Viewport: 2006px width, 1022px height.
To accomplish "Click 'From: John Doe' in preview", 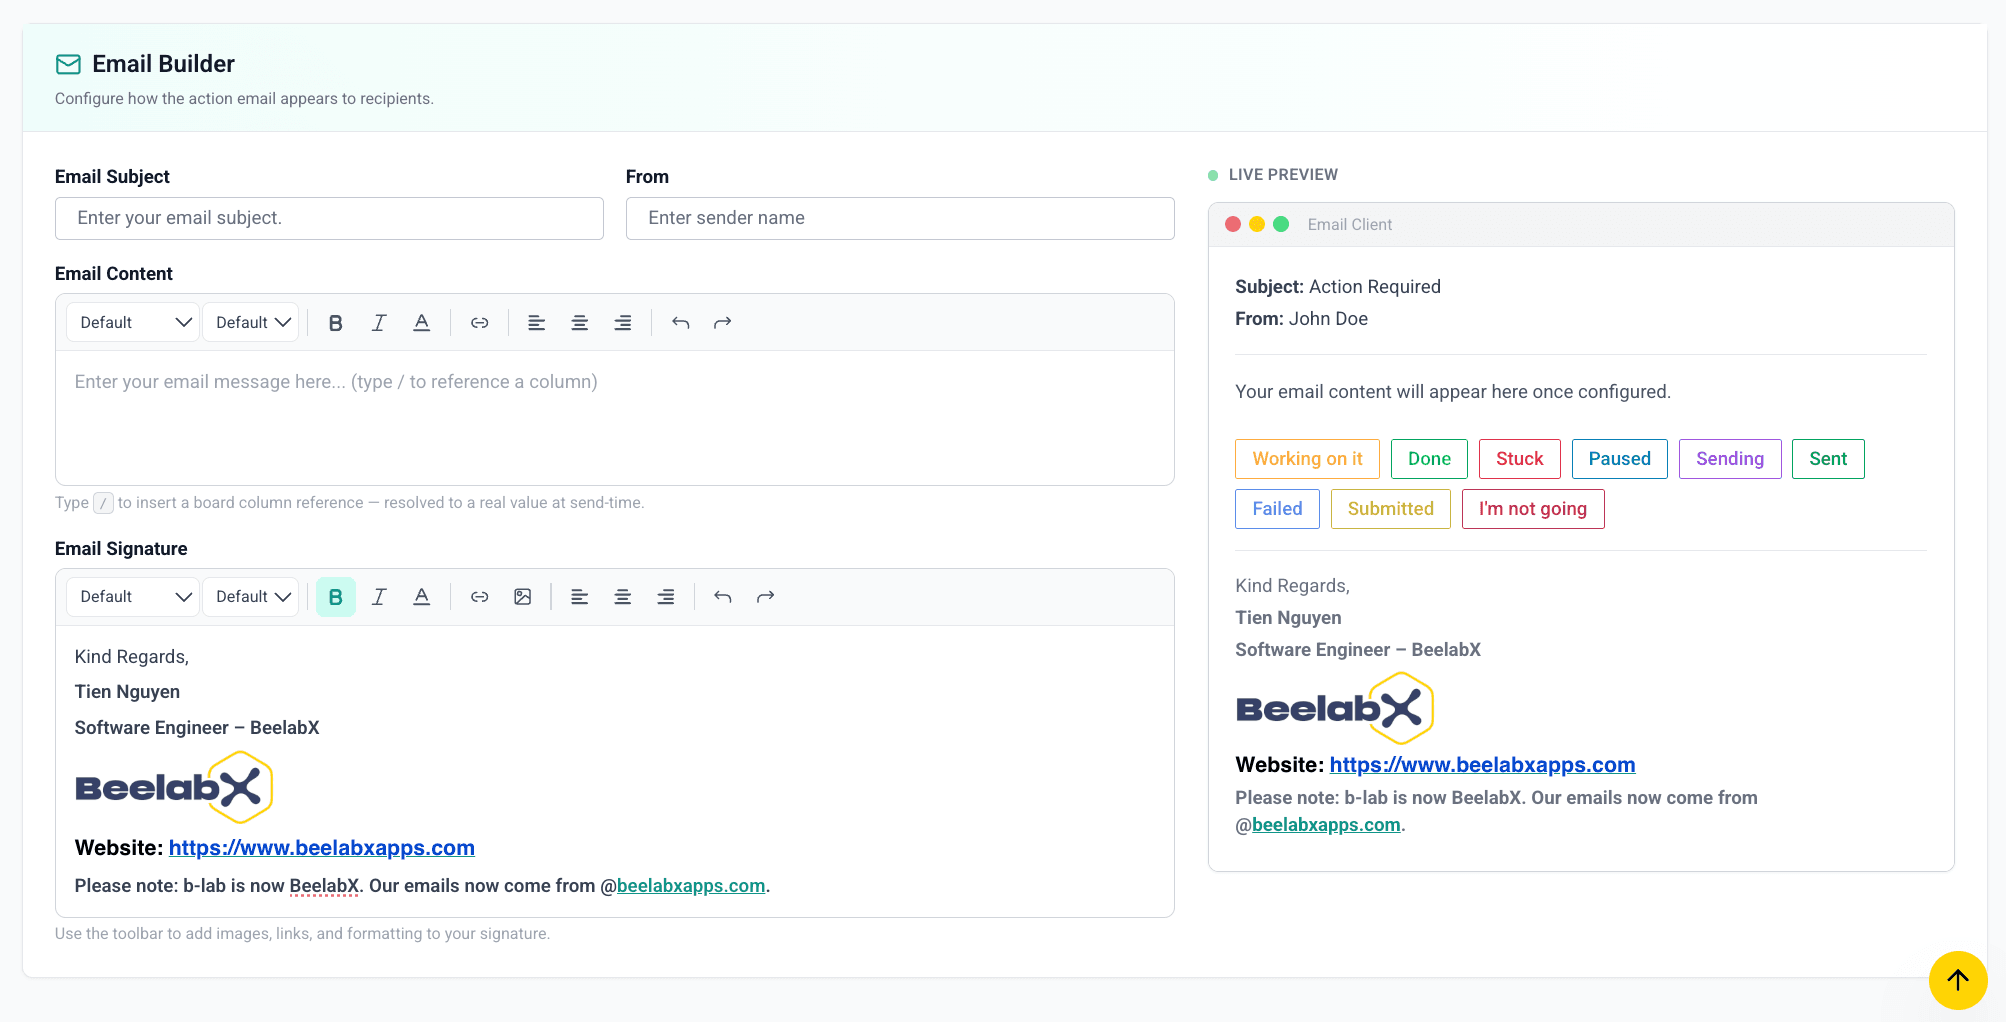I will coord(1301,319).
